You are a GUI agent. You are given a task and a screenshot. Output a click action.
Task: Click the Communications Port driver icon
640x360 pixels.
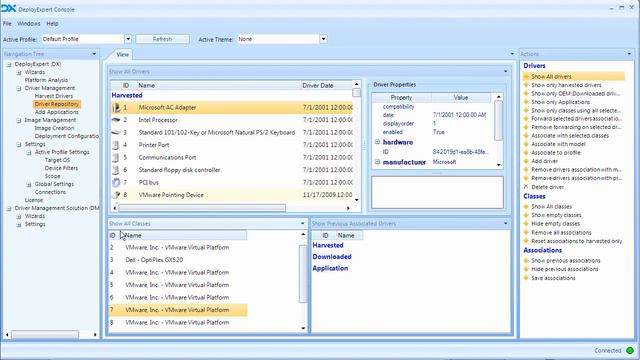point(116,158)
